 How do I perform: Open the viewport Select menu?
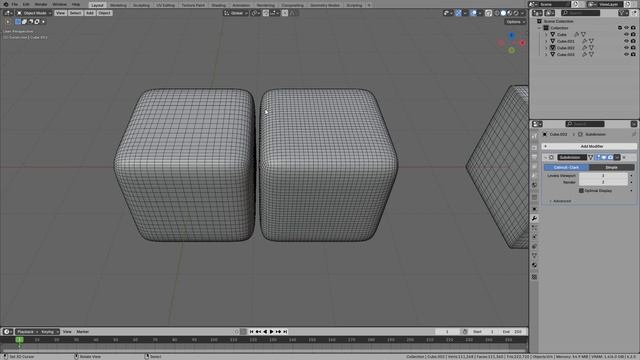point(75,13)
